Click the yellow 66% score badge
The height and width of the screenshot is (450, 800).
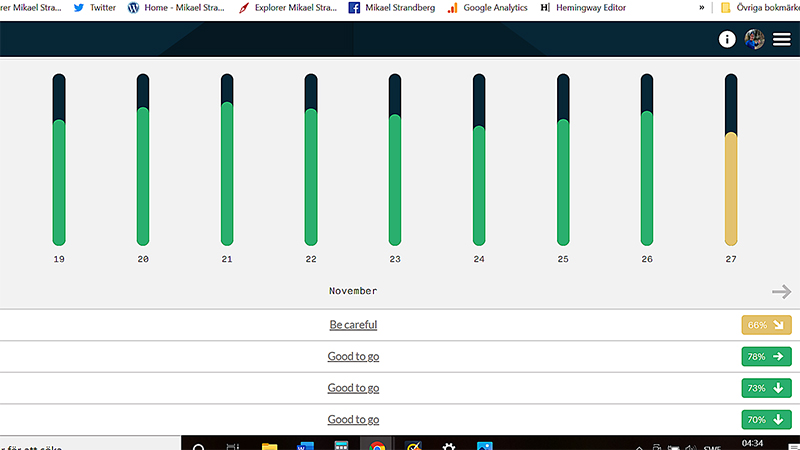coord(766,325)
